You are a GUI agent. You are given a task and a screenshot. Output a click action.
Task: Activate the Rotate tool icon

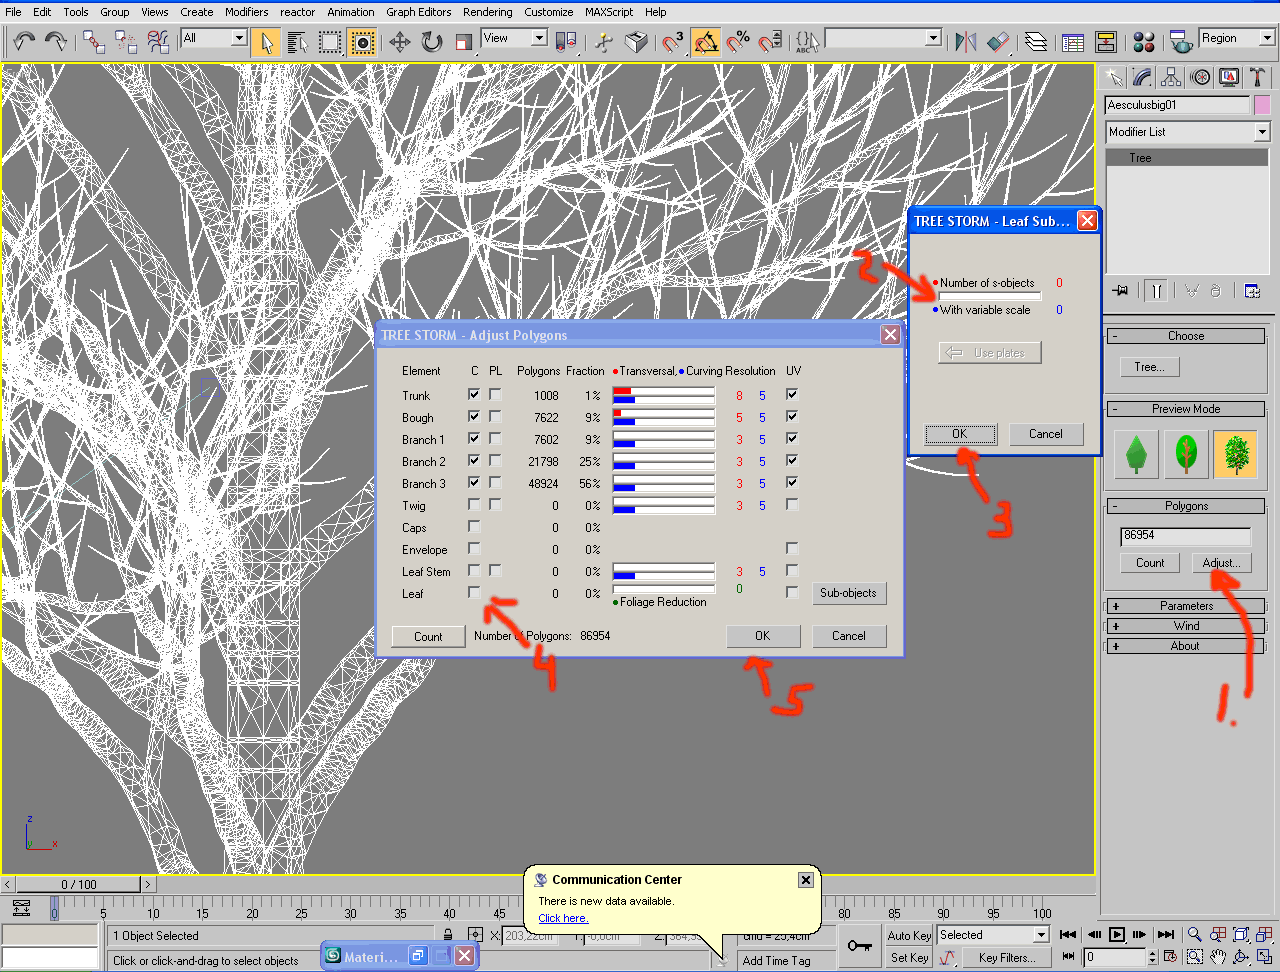pos(431,41)
